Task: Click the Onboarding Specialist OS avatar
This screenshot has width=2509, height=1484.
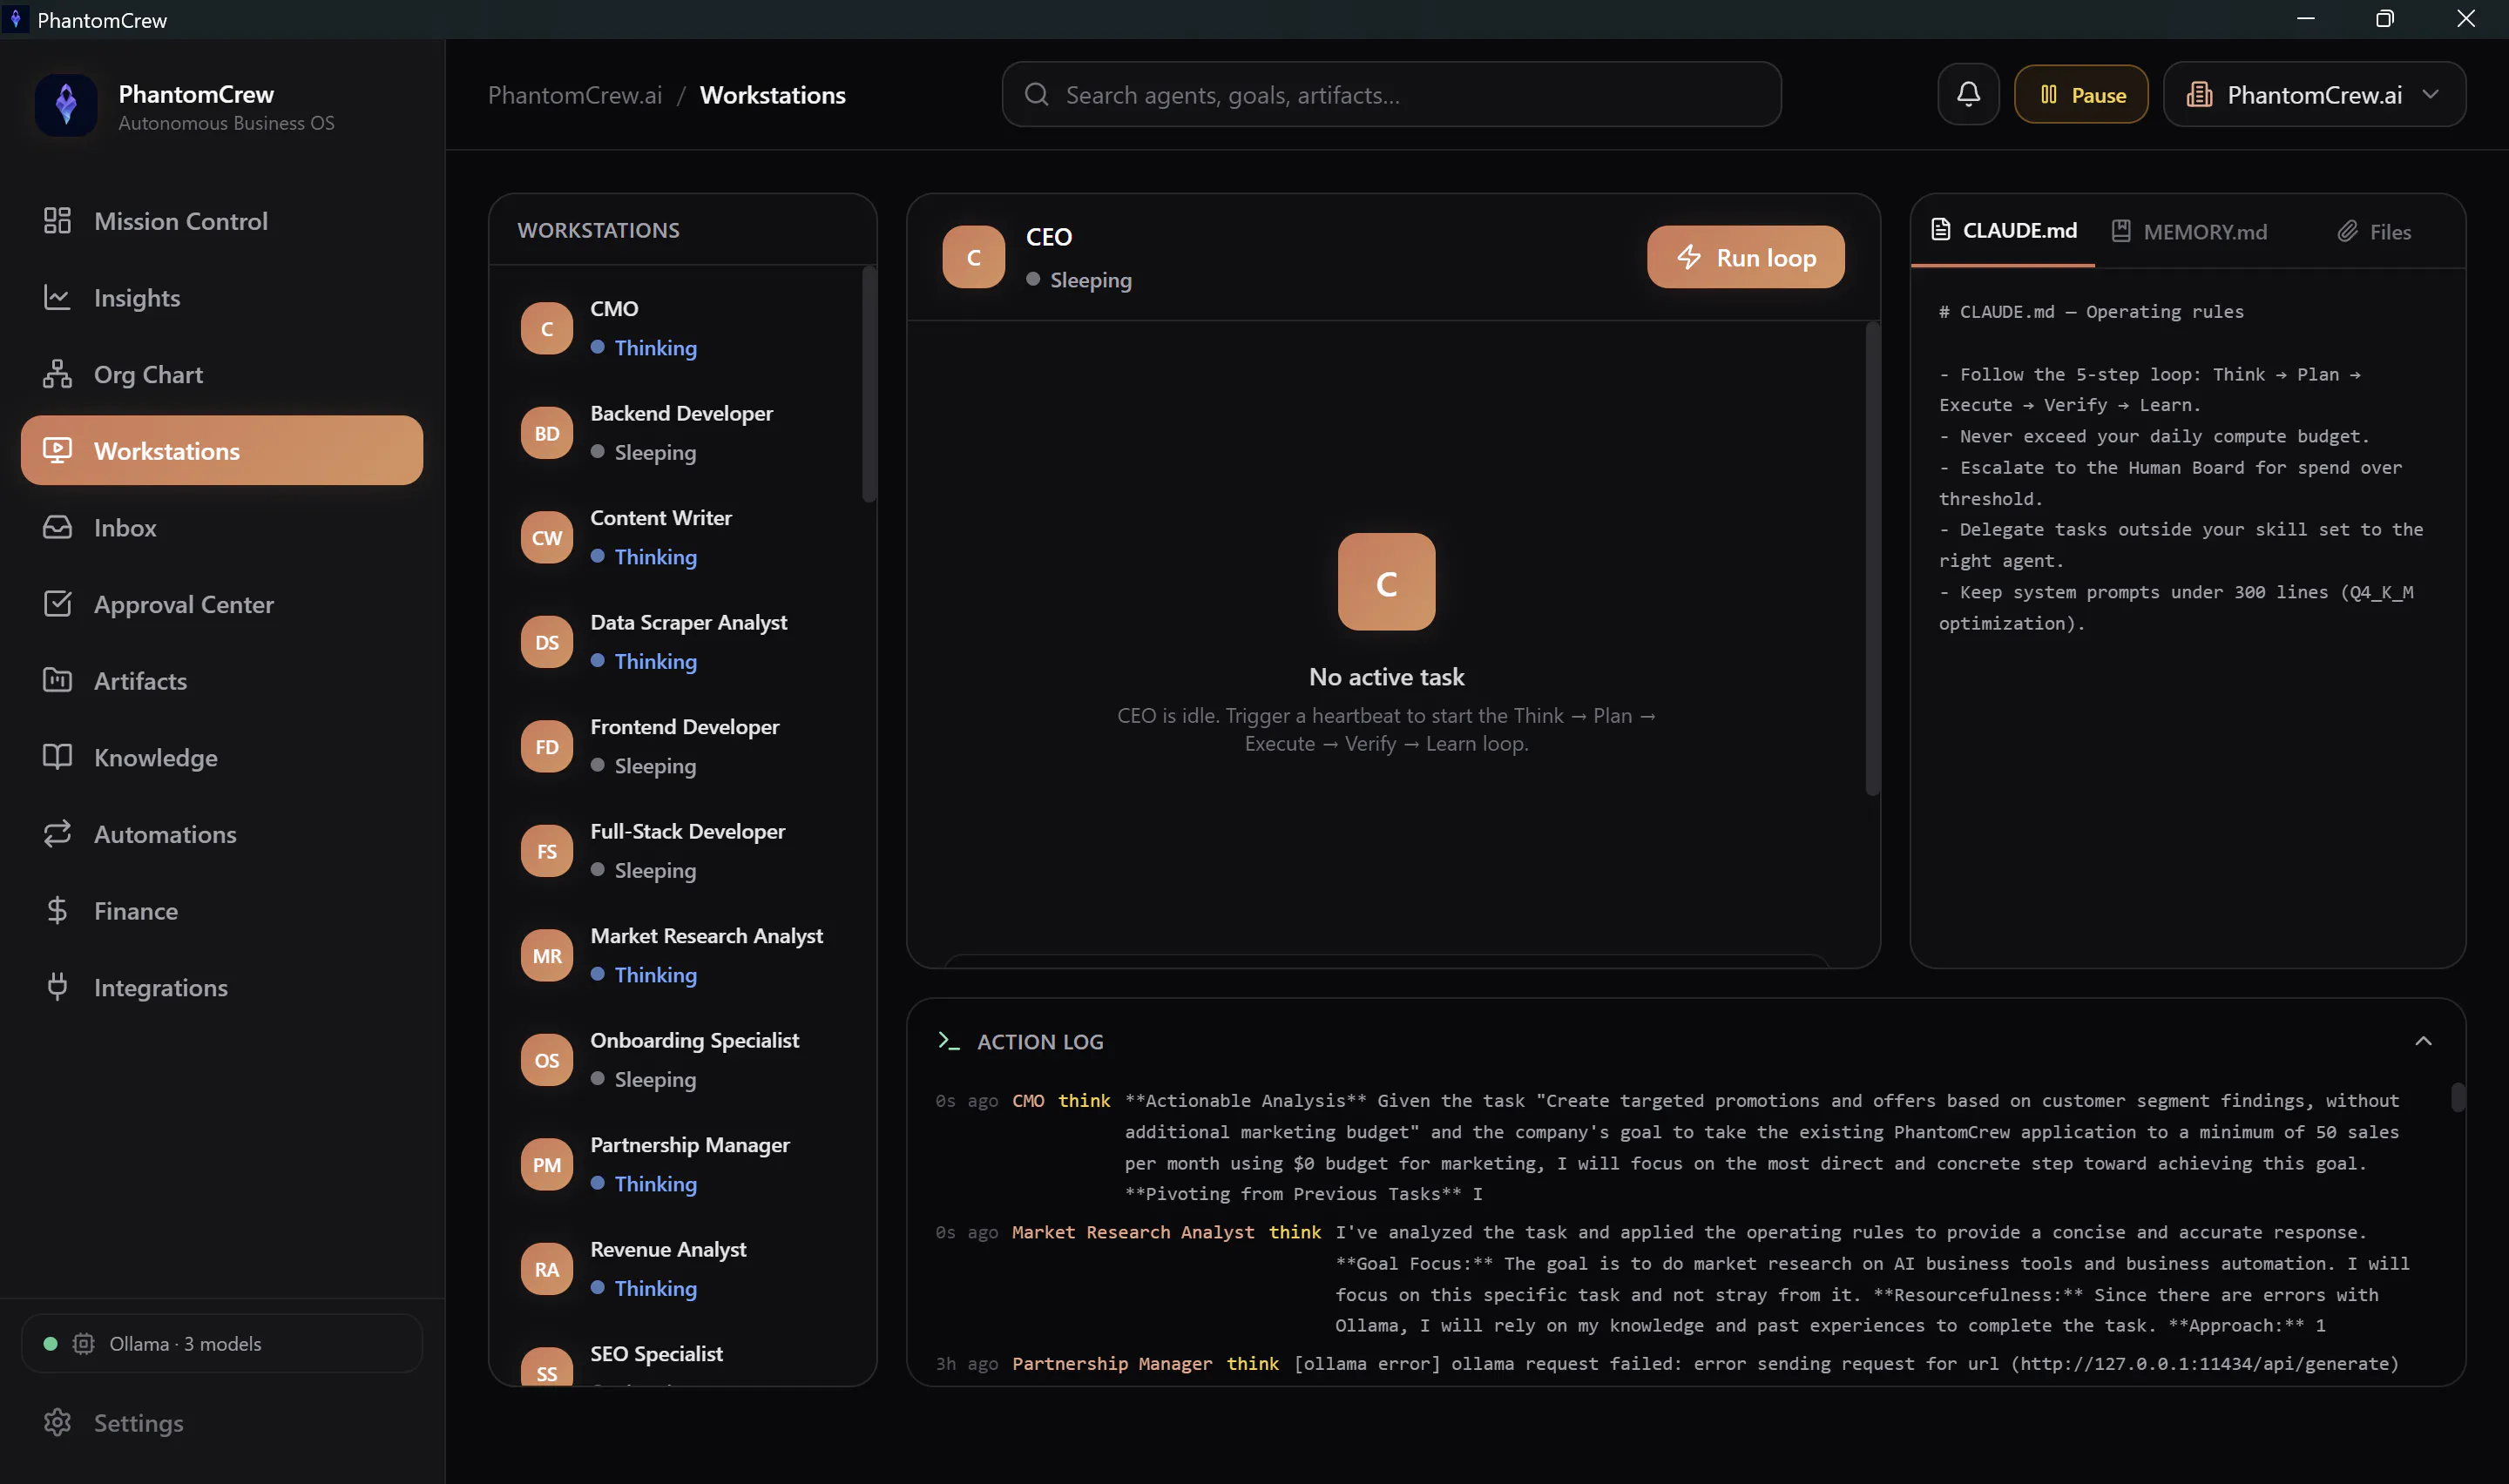Action: [x=547, y=1060]
